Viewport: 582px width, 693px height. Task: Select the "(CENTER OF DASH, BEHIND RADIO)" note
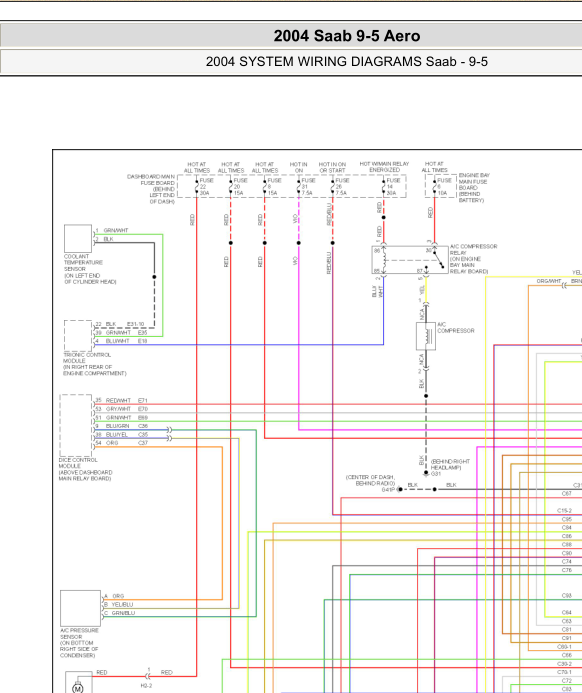click(370, 480)
